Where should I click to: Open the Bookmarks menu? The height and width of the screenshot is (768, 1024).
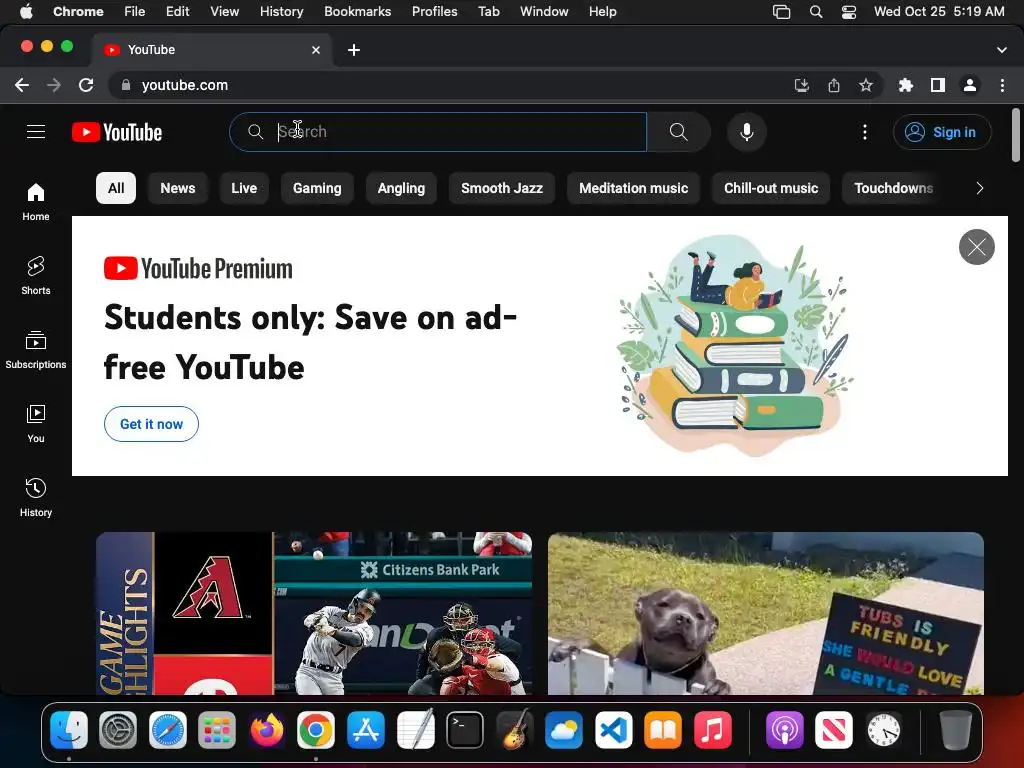pyautogui.click(x=357, y=12)
